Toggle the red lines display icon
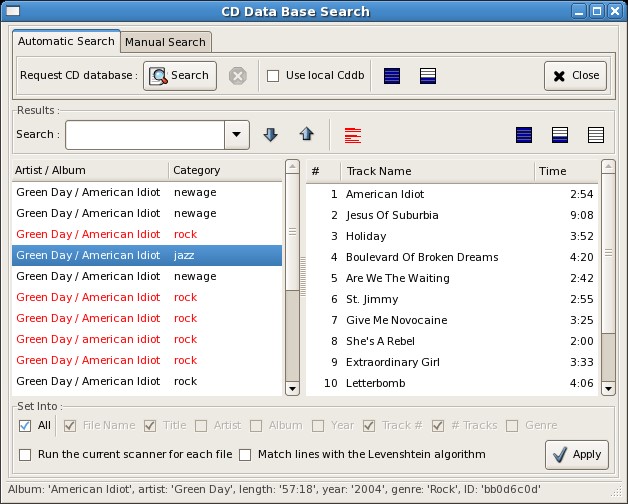The image size is (628, 504). click(352, 135)
